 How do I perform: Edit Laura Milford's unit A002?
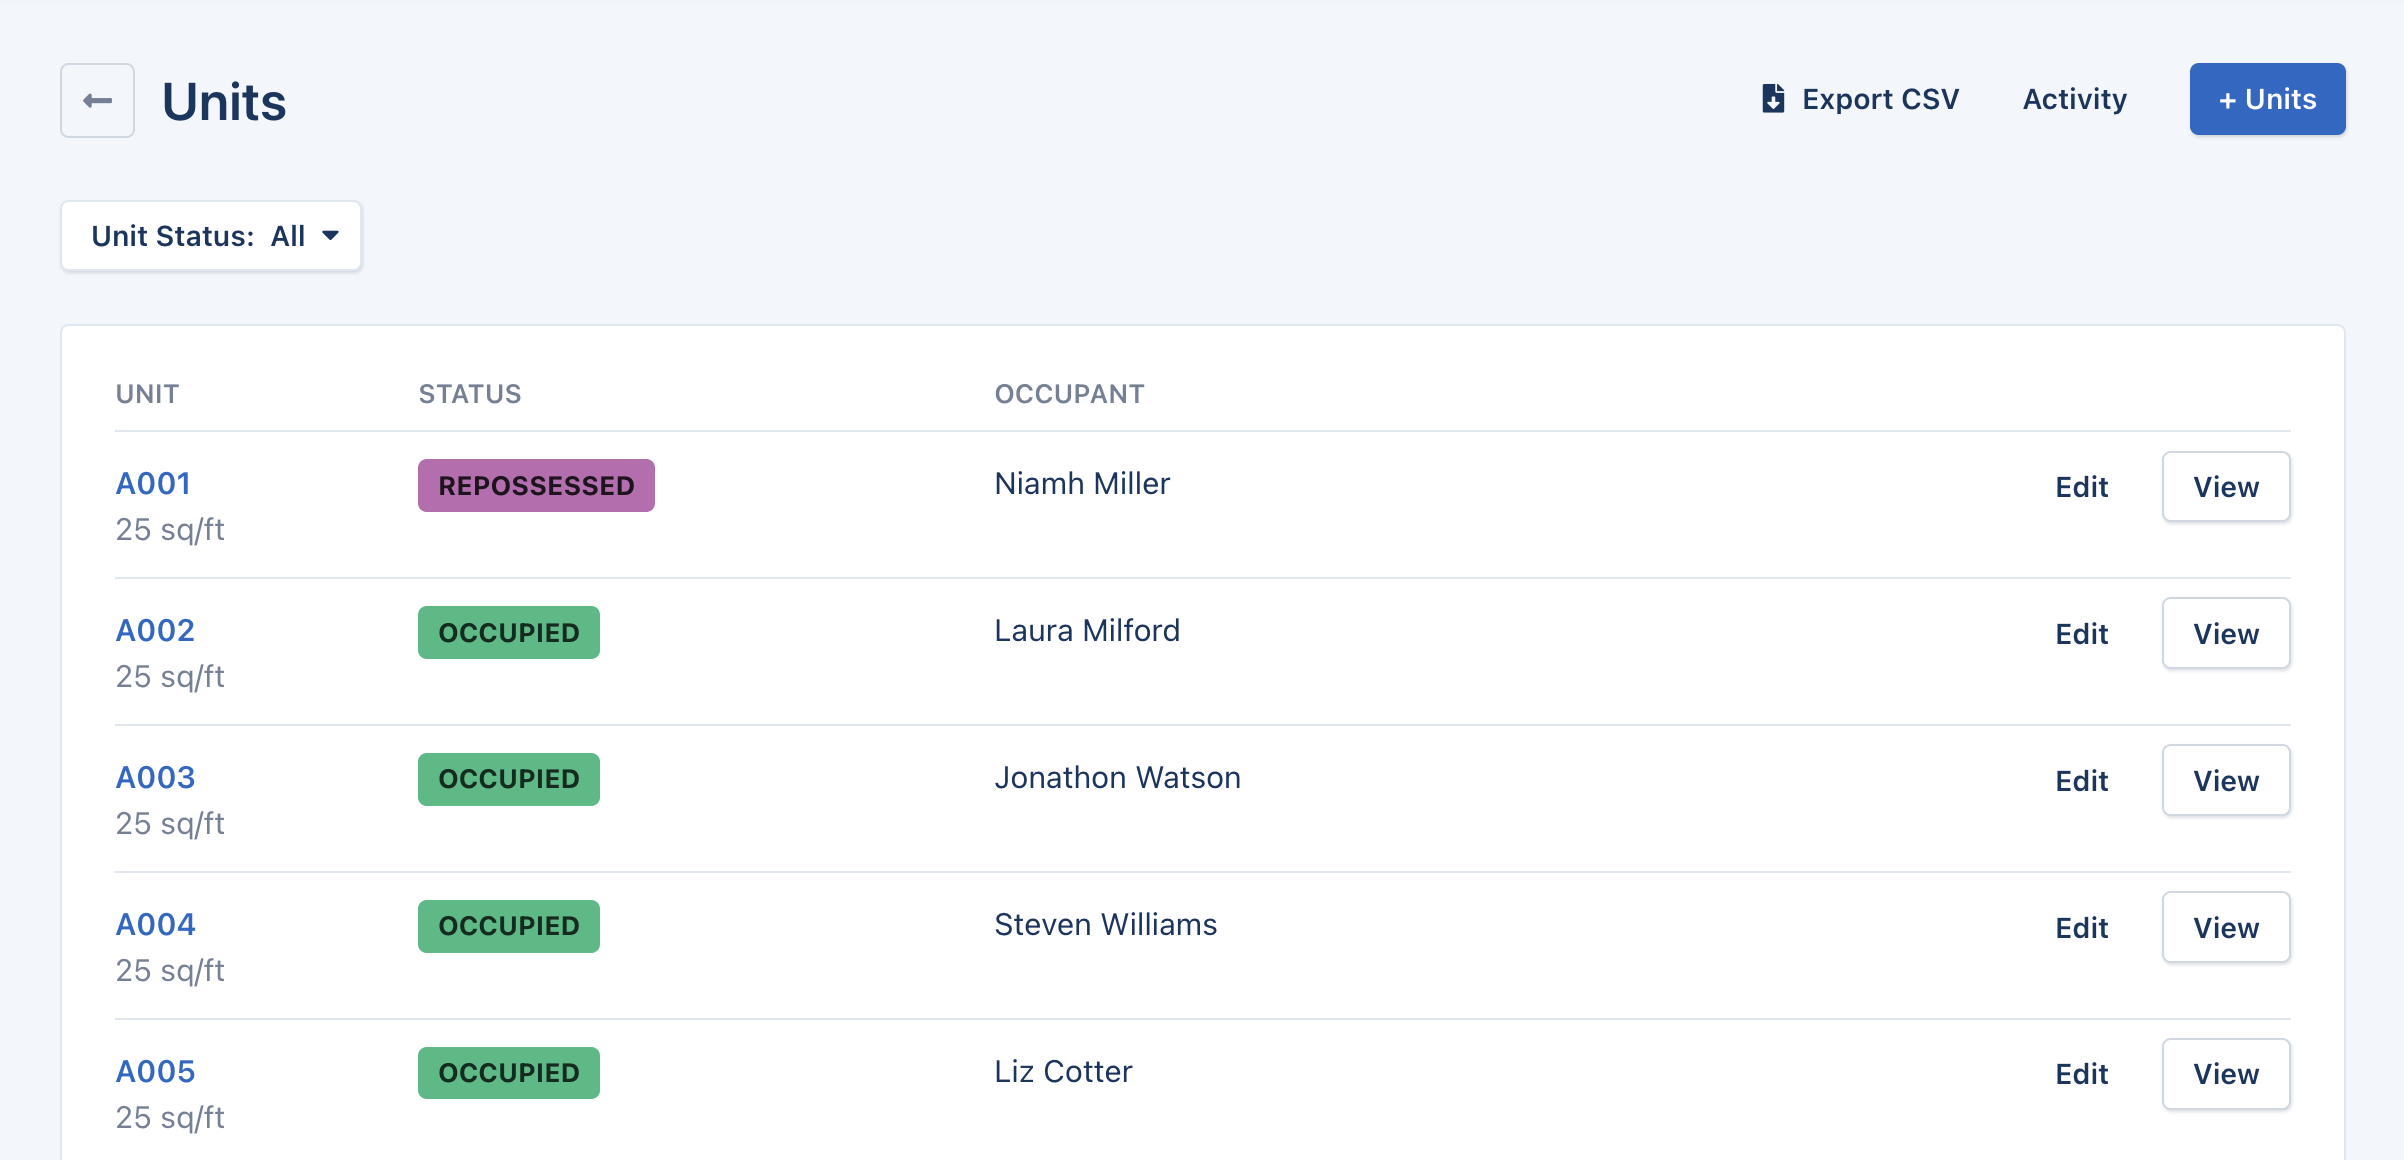(2081, 634)
